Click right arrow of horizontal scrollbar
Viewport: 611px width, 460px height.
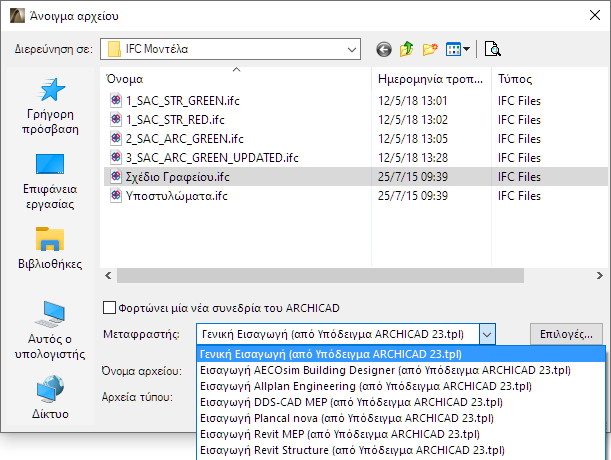600,276
